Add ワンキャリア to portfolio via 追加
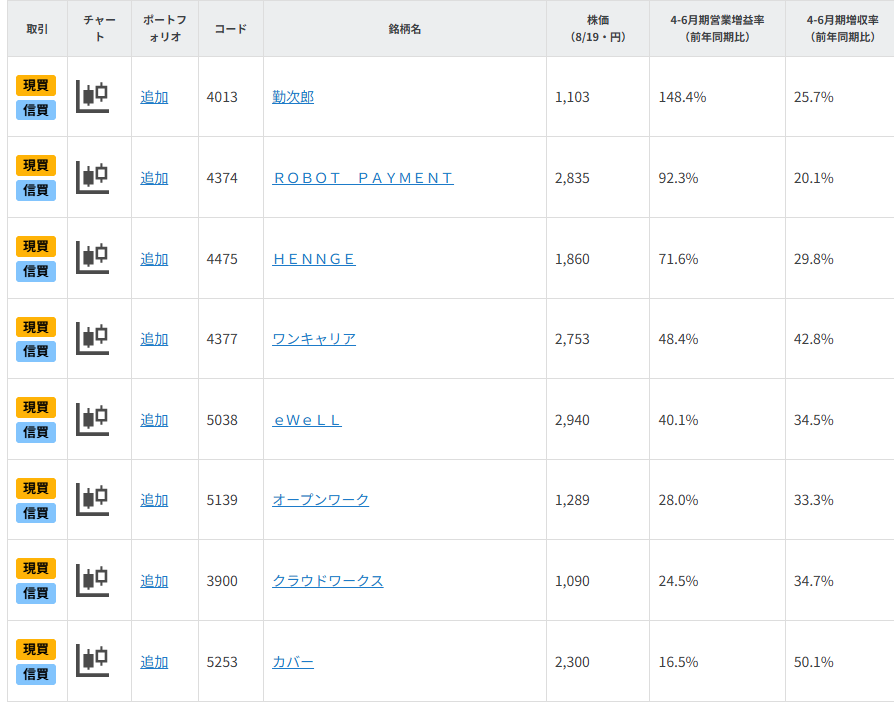 [x=154, y=339]
